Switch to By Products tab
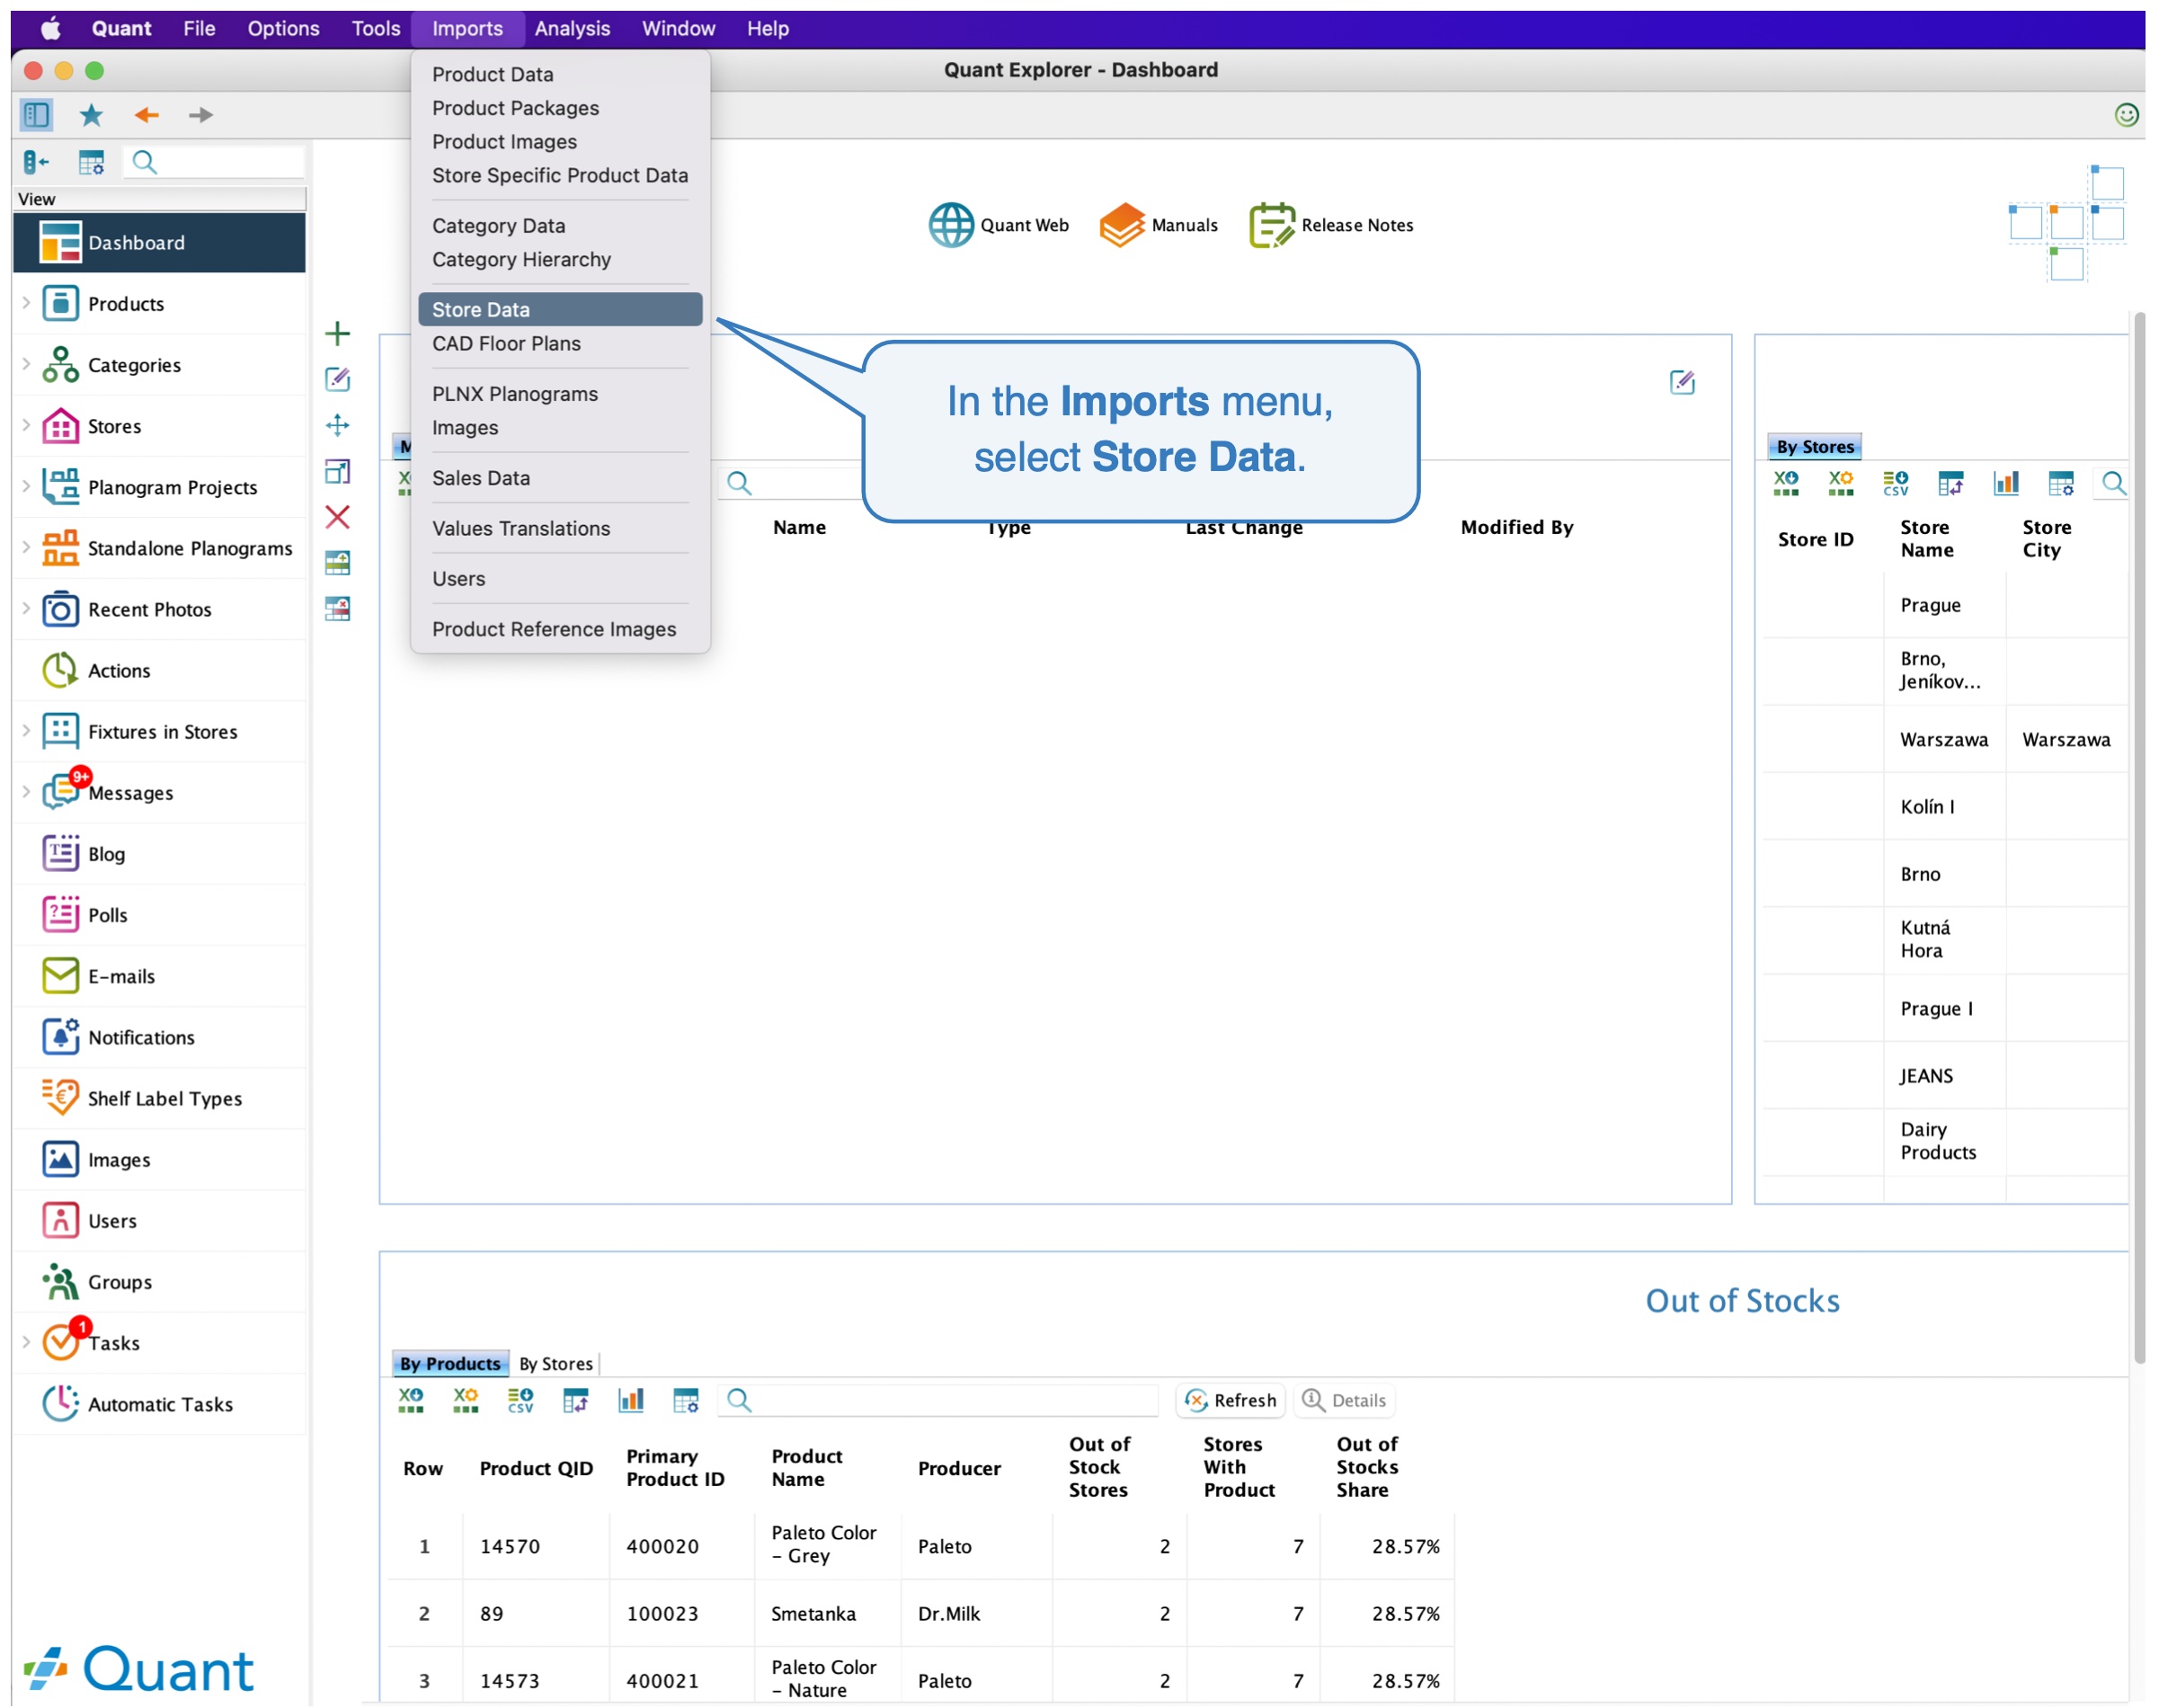 click(450, 1363)
